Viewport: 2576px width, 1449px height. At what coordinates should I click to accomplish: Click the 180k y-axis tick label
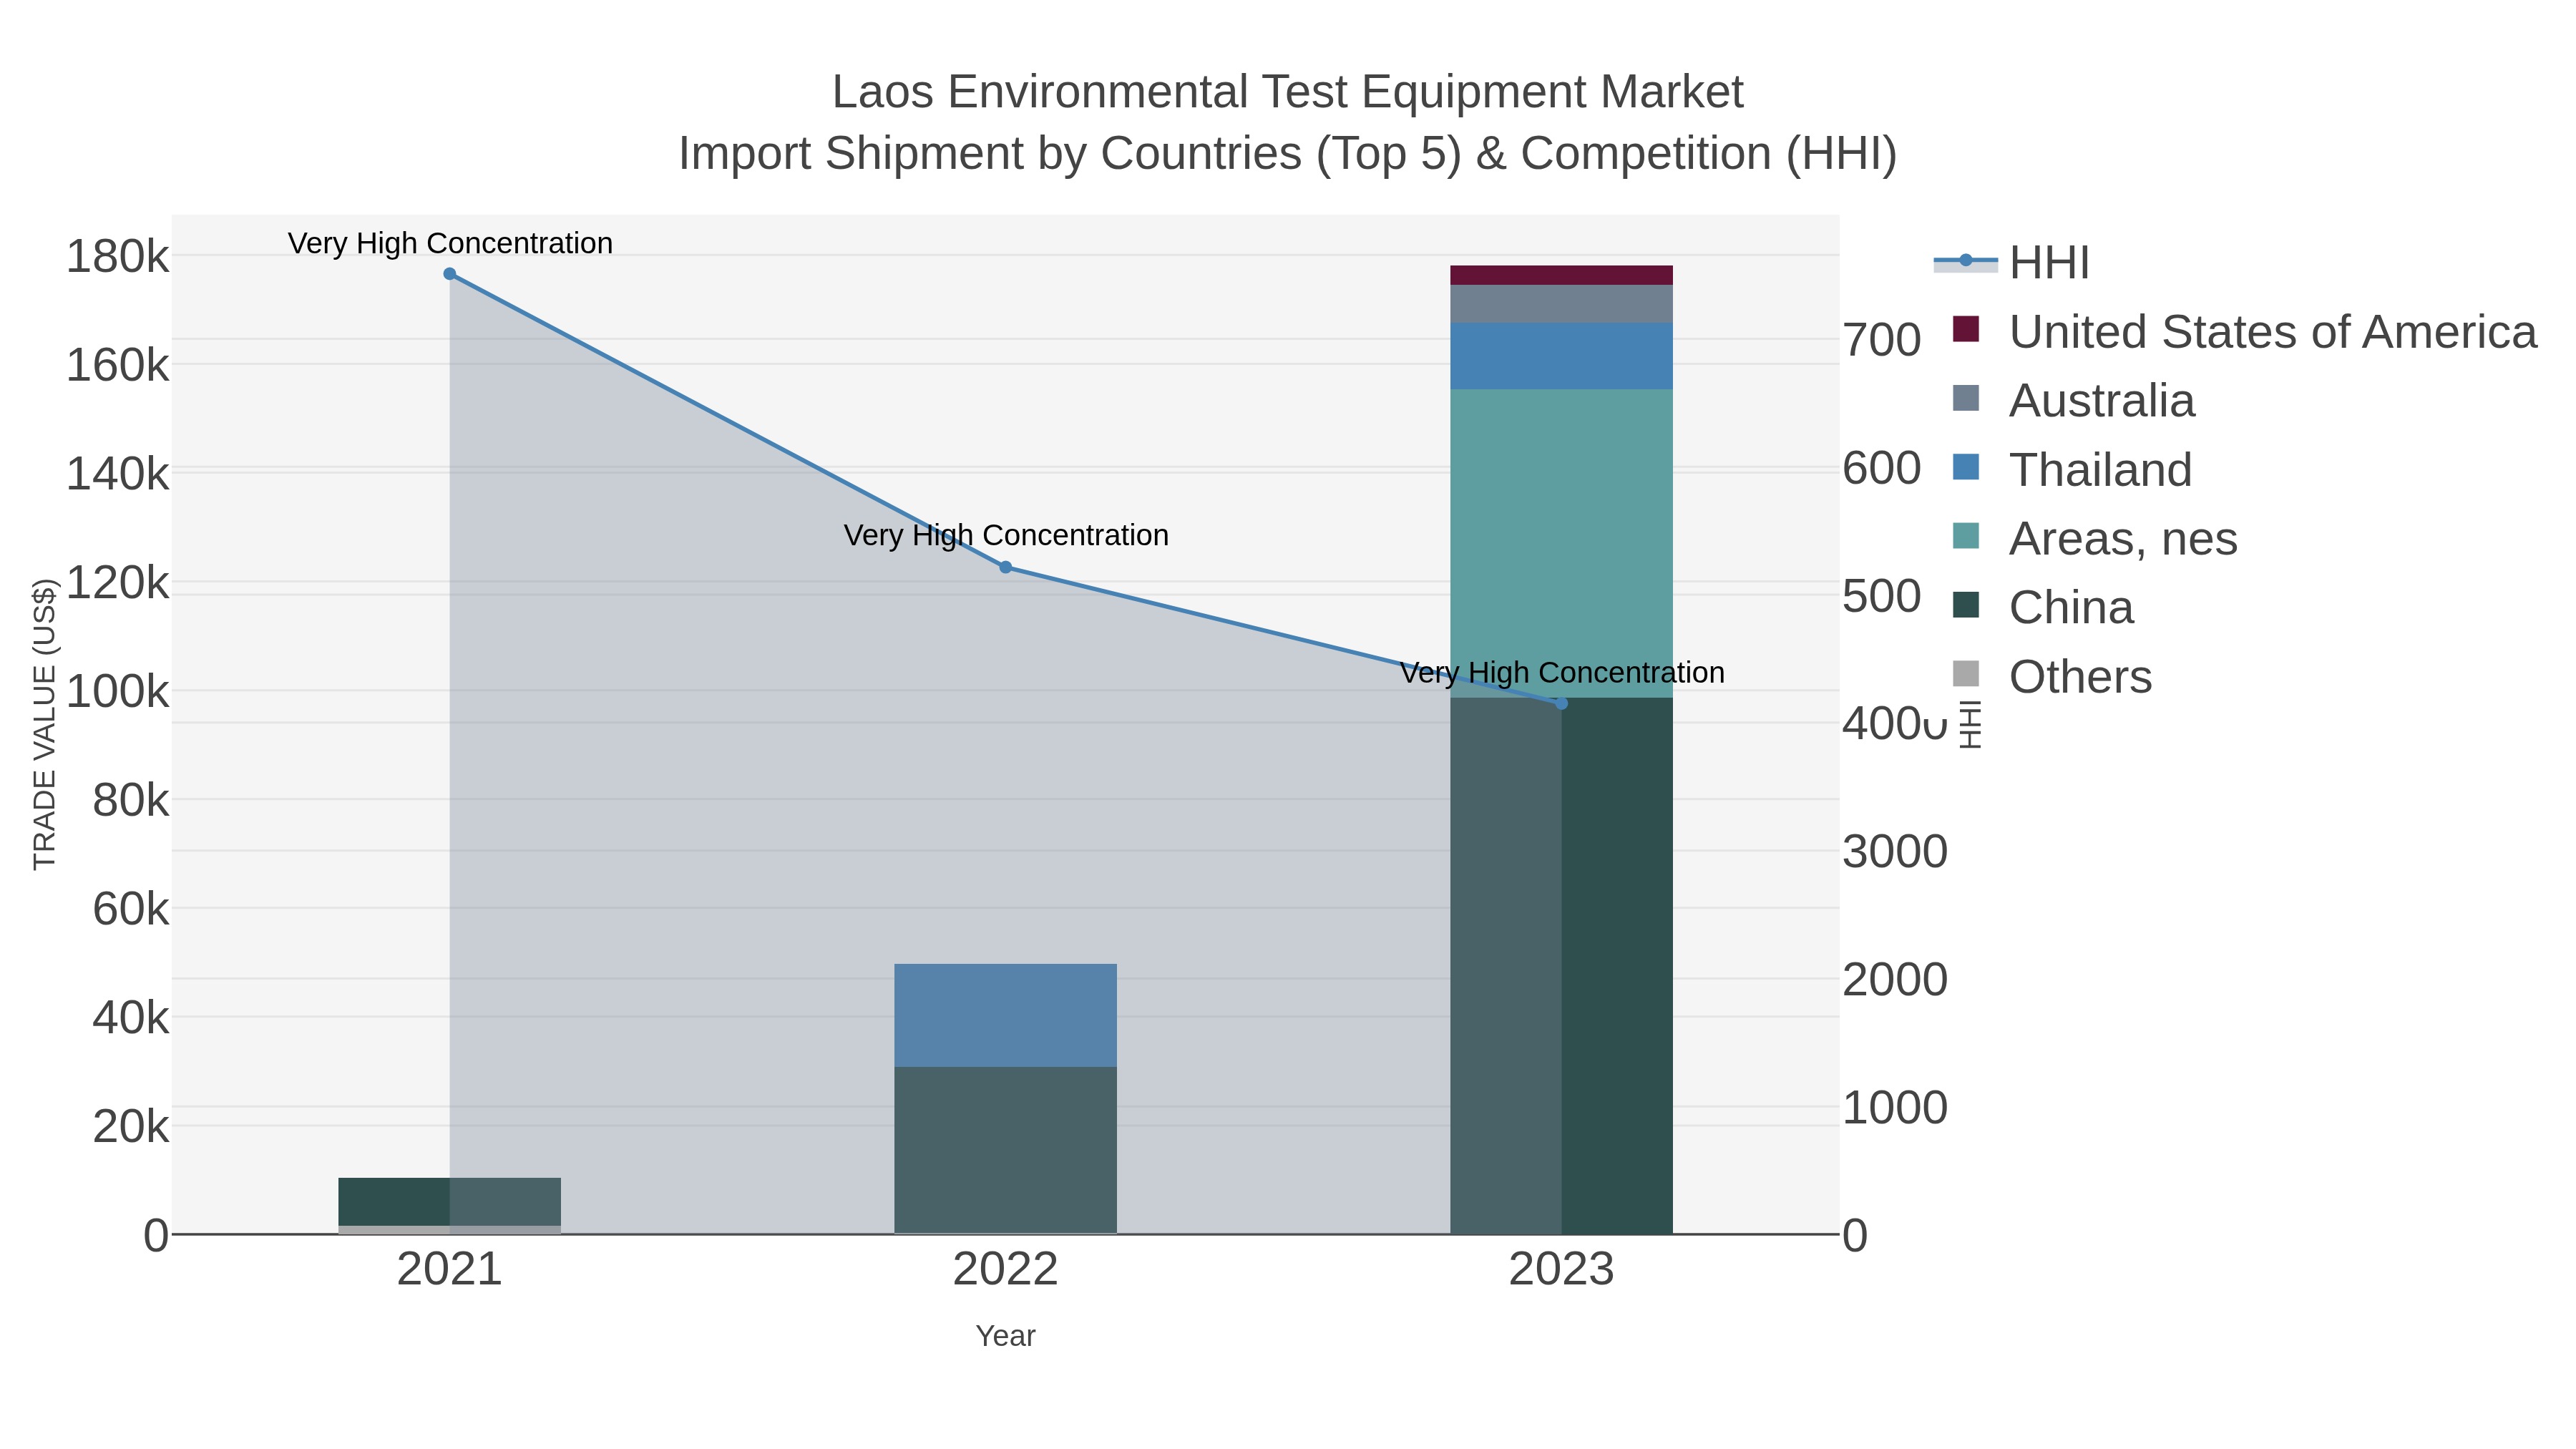tap(118, 257)
